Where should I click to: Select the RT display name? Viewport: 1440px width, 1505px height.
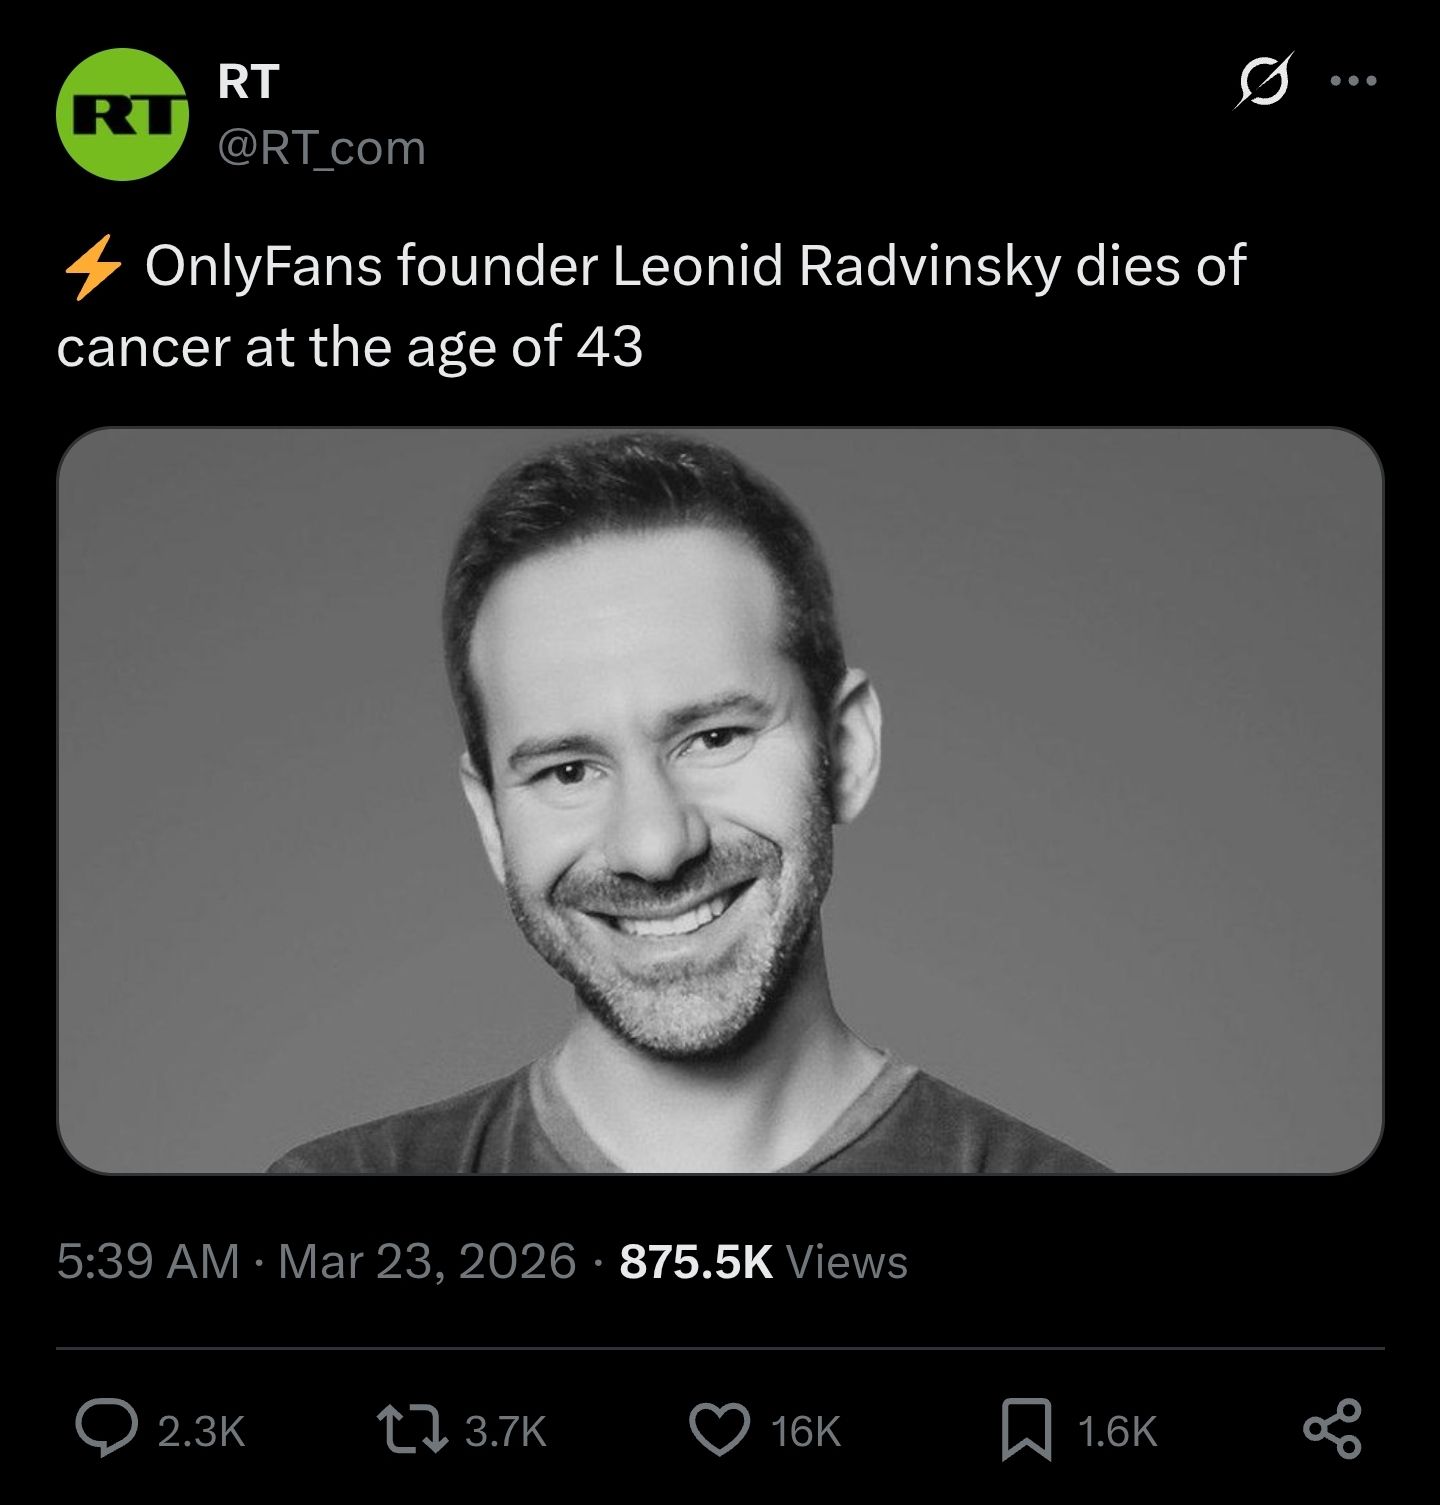click(x=247, y=78)
